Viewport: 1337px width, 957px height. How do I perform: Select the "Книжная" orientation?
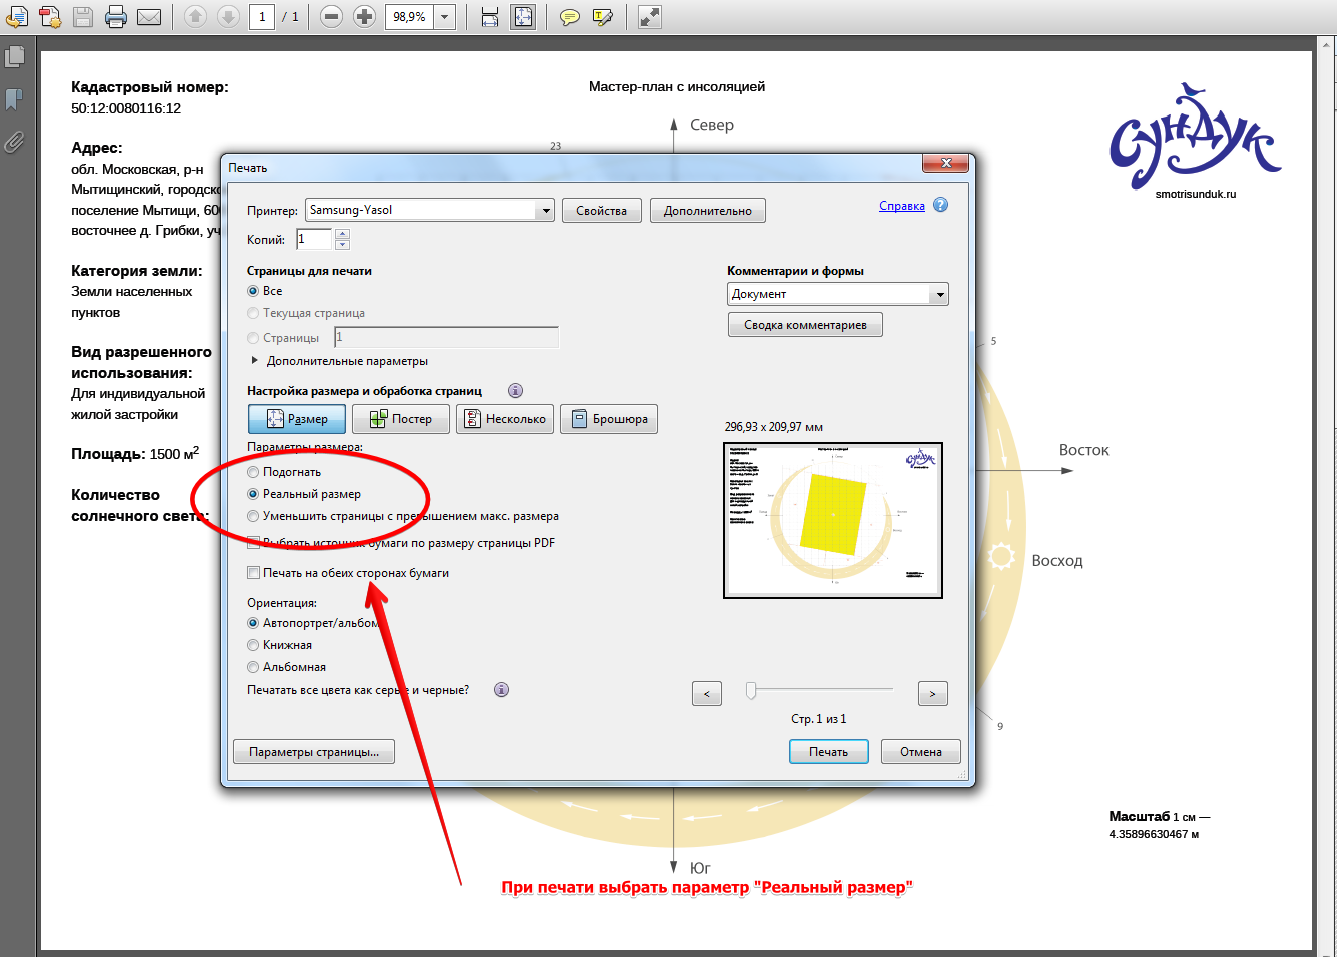coord(253,645)
